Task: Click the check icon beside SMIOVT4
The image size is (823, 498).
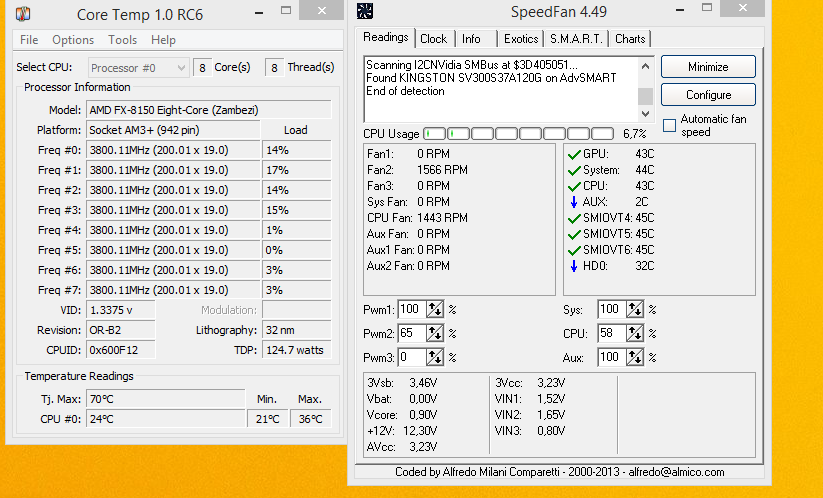Action: [x=574, y=218]
